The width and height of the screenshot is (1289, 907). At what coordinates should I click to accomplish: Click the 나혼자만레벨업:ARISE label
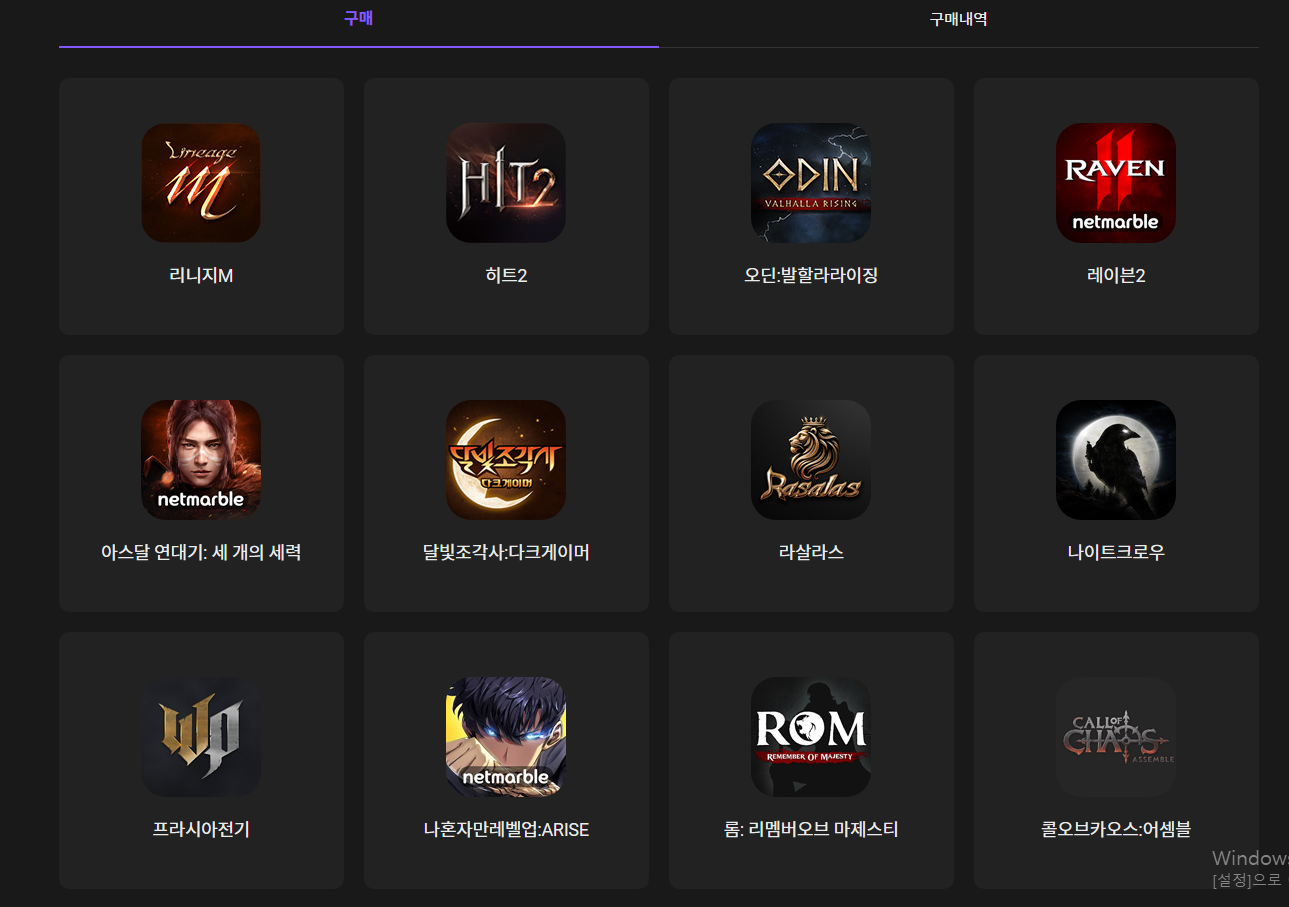(506, 830)
